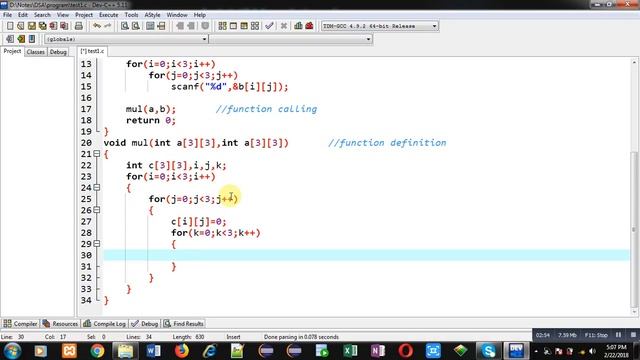Open the Execute menu

click(x=109, y=15)
